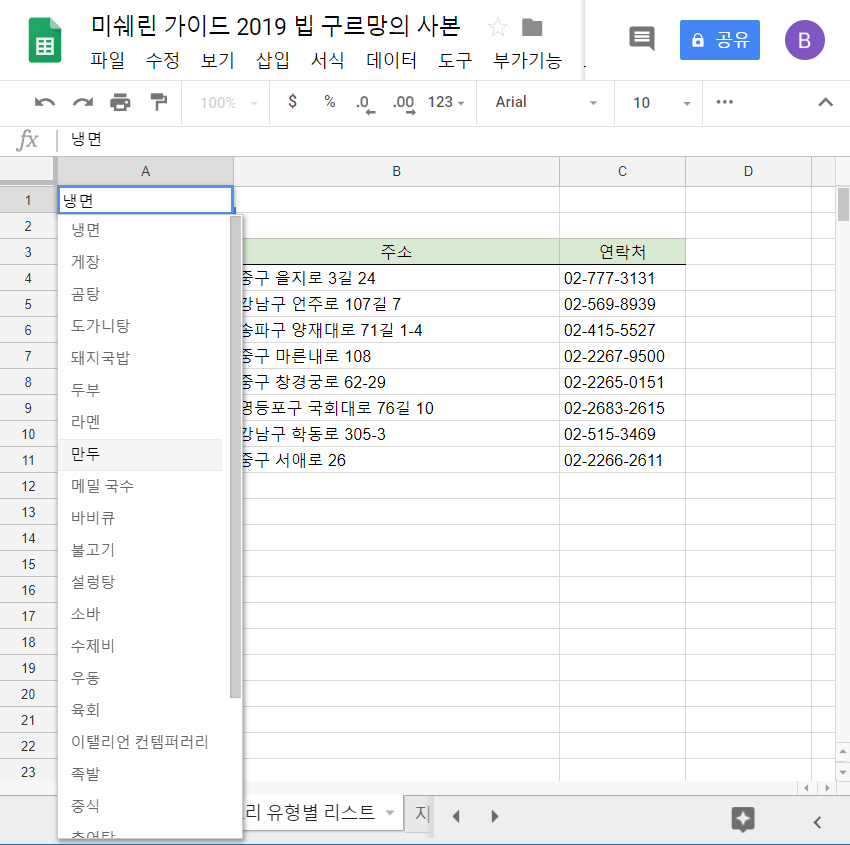850x845 pixels.
Task: Click the redo arrow icon
Action: coord(82,102)
